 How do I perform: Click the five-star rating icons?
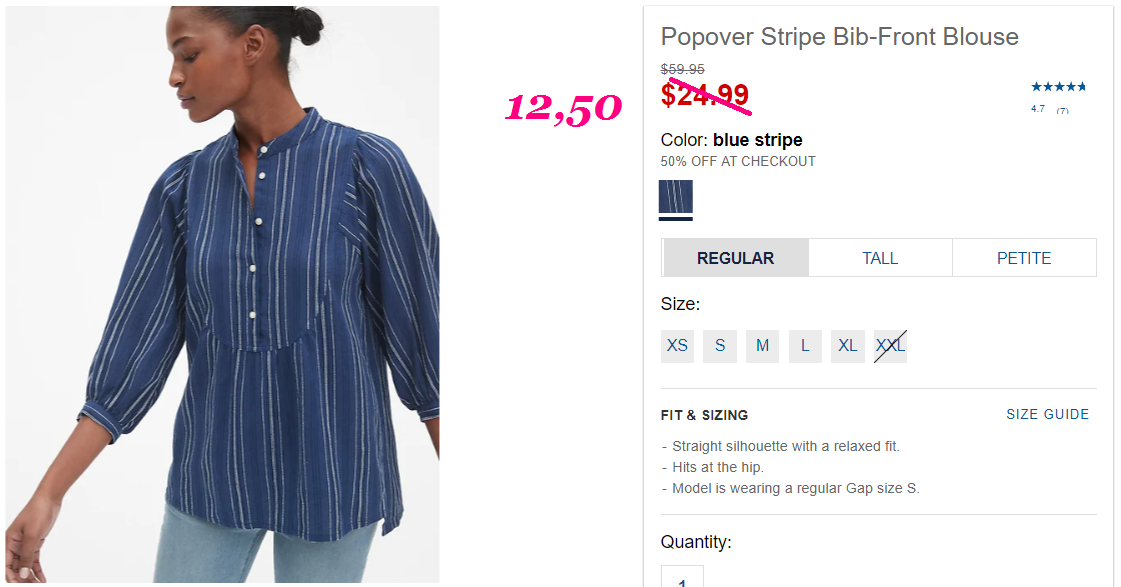pos(1058,87)
